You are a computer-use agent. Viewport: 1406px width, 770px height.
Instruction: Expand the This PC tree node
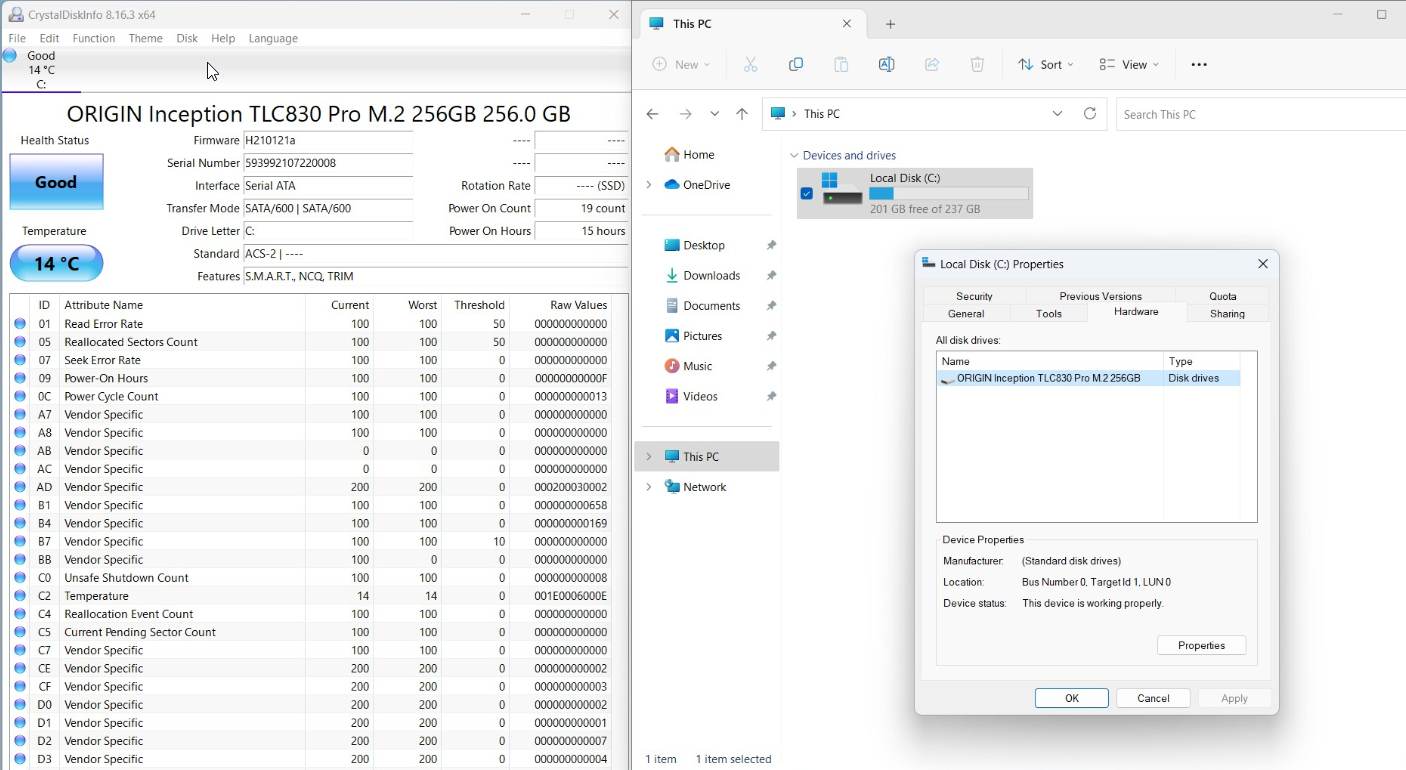(649, 457)
